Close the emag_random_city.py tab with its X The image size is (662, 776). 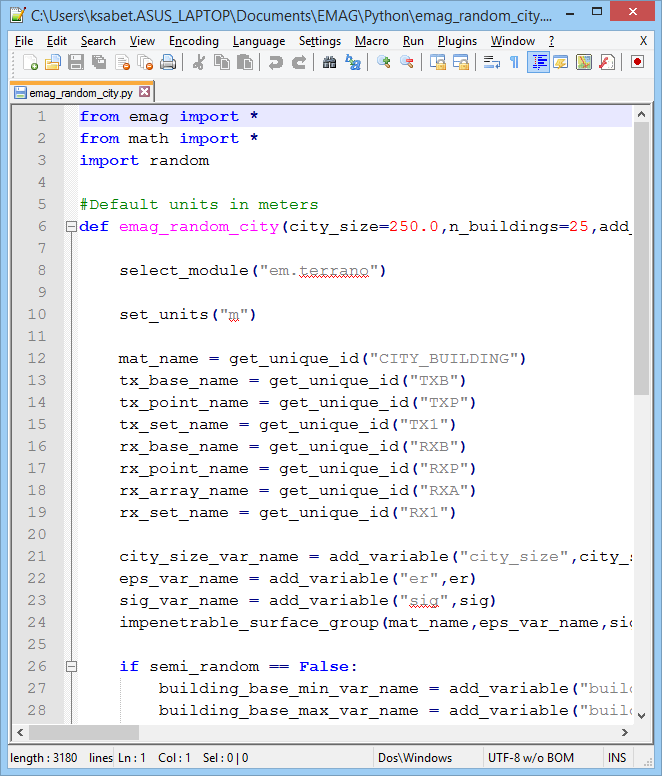(x=144, y=92)
